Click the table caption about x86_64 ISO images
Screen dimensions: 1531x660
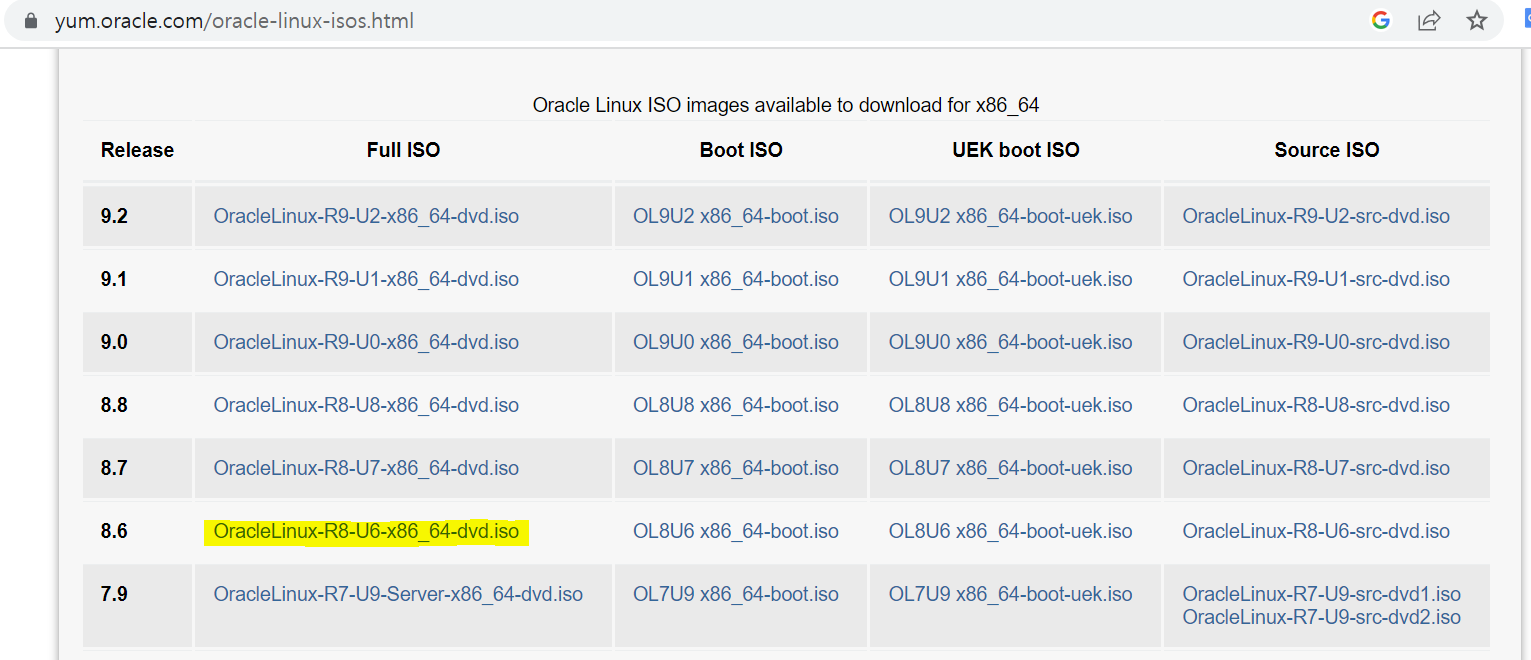pyautogui.click(x=786, y=105)
